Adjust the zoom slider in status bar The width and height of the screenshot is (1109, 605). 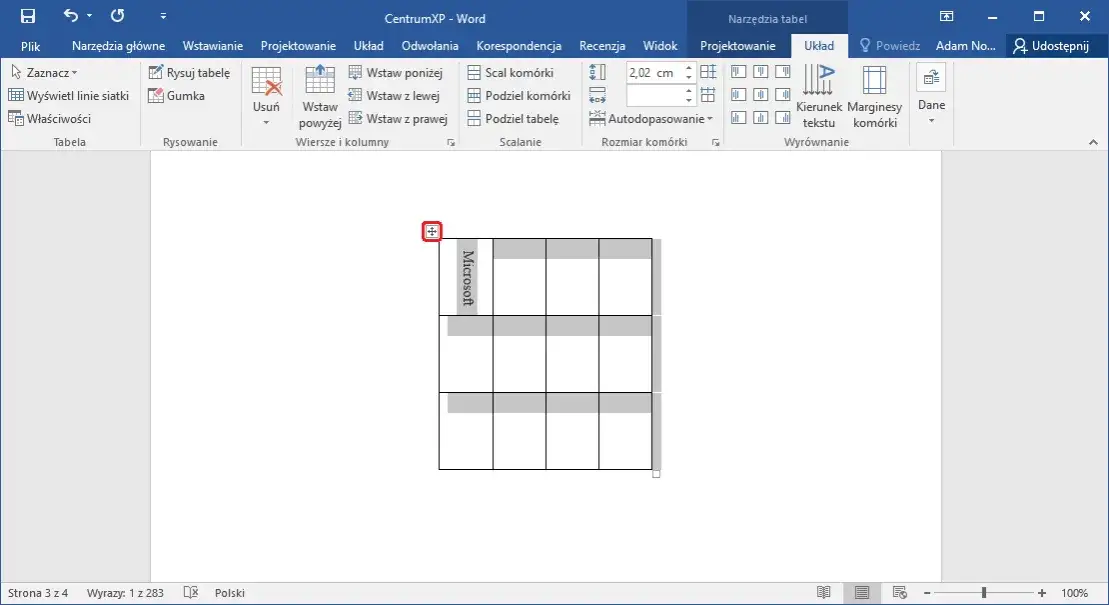tap(984, 592)
